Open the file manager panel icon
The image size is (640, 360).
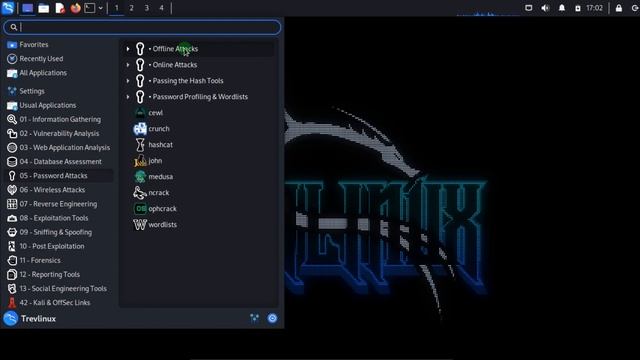[44, 8]
